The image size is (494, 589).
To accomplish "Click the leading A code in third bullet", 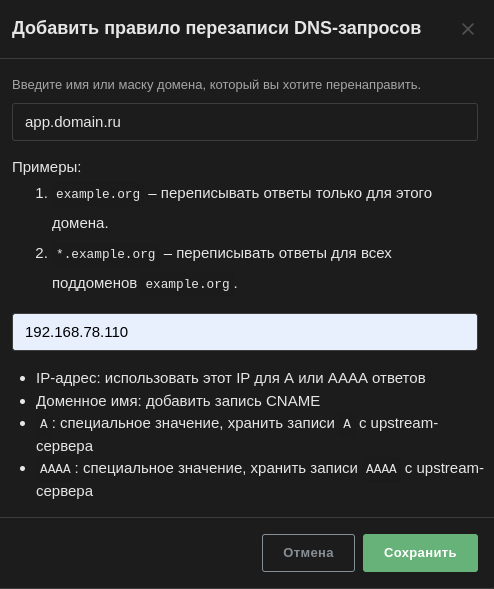I will pos(44,424).
